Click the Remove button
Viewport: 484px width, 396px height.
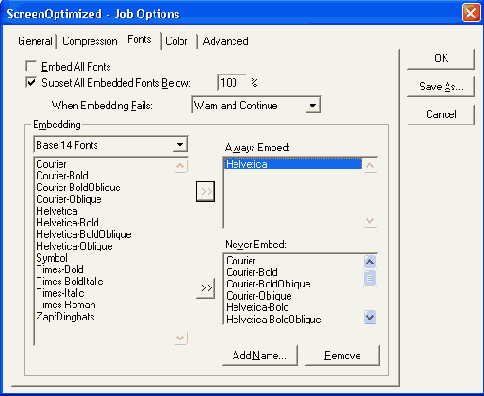coord(342,355)
